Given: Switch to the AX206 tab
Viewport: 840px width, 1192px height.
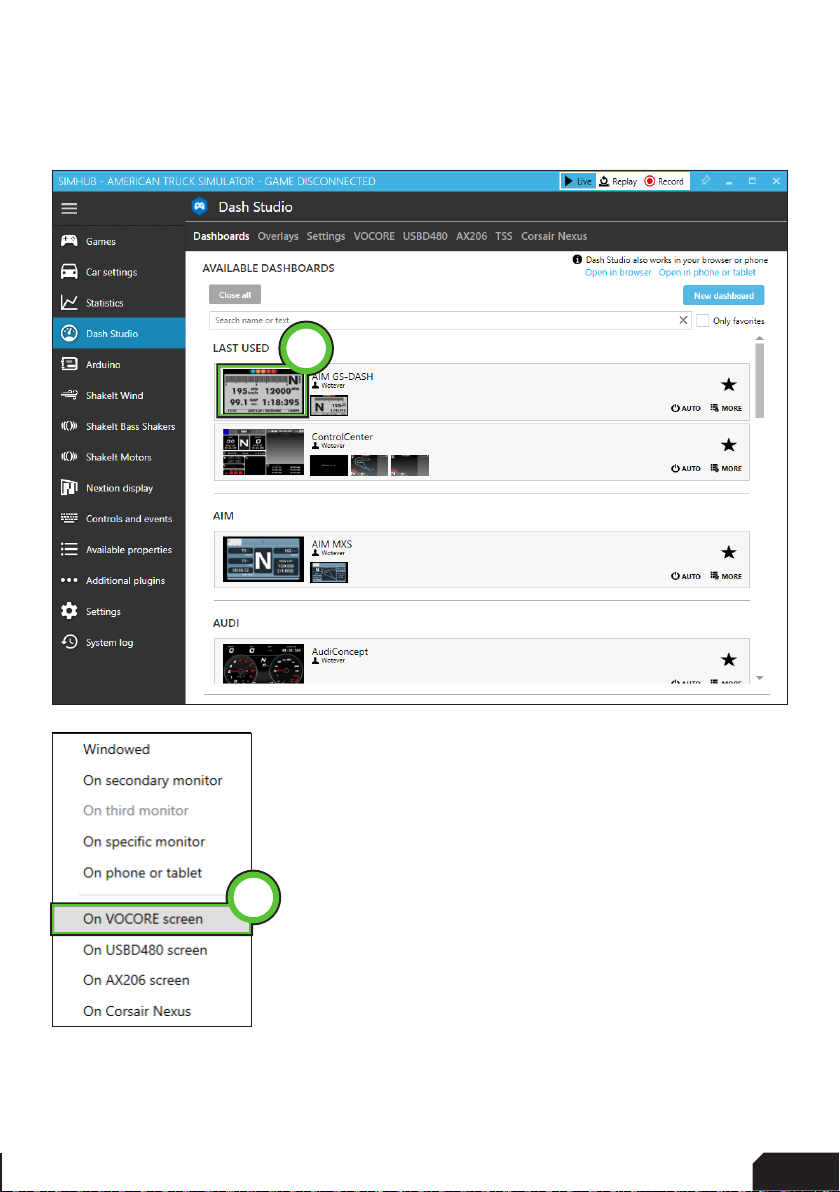Looking at the screenshot, I should [x=471, y=236].
